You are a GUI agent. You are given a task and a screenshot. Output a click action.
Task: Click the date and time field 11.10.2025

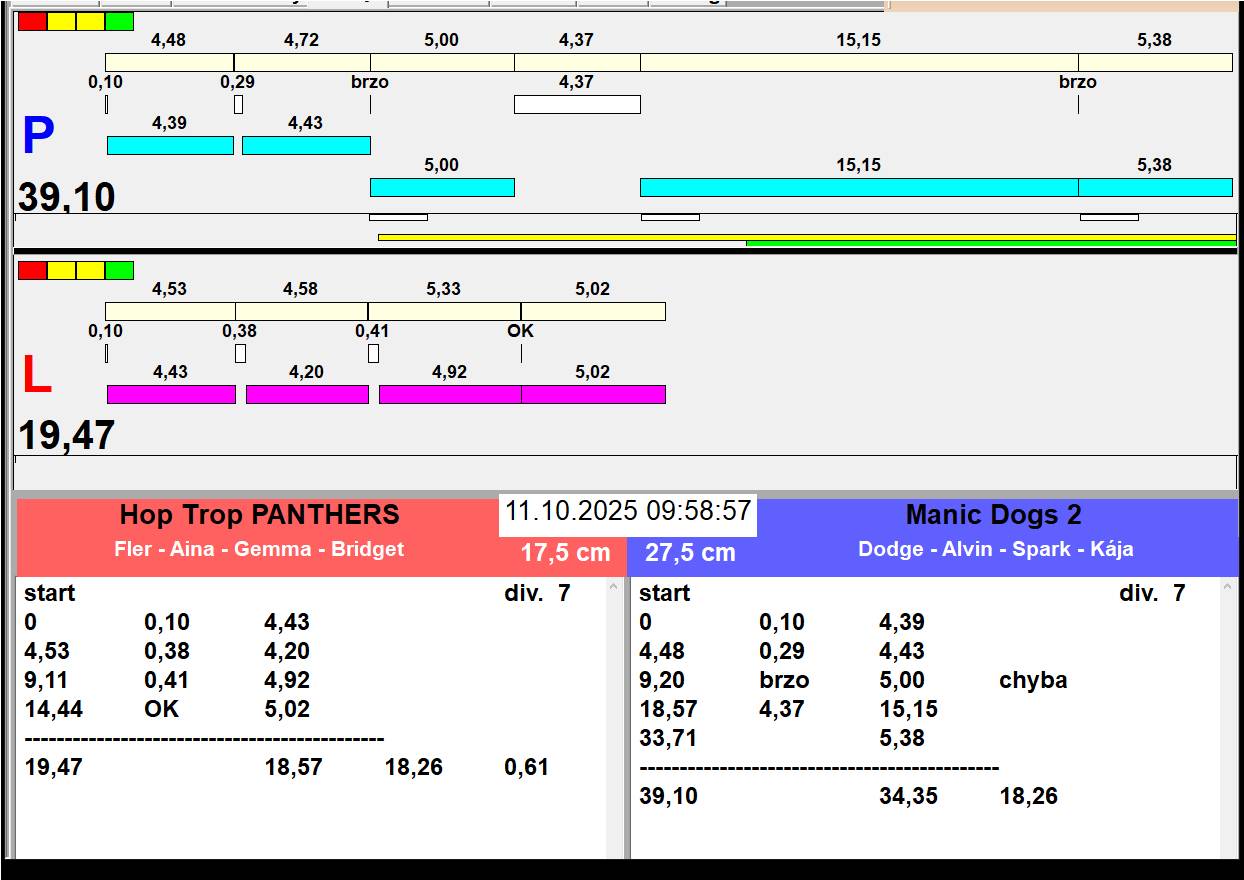tap(628, 512)
